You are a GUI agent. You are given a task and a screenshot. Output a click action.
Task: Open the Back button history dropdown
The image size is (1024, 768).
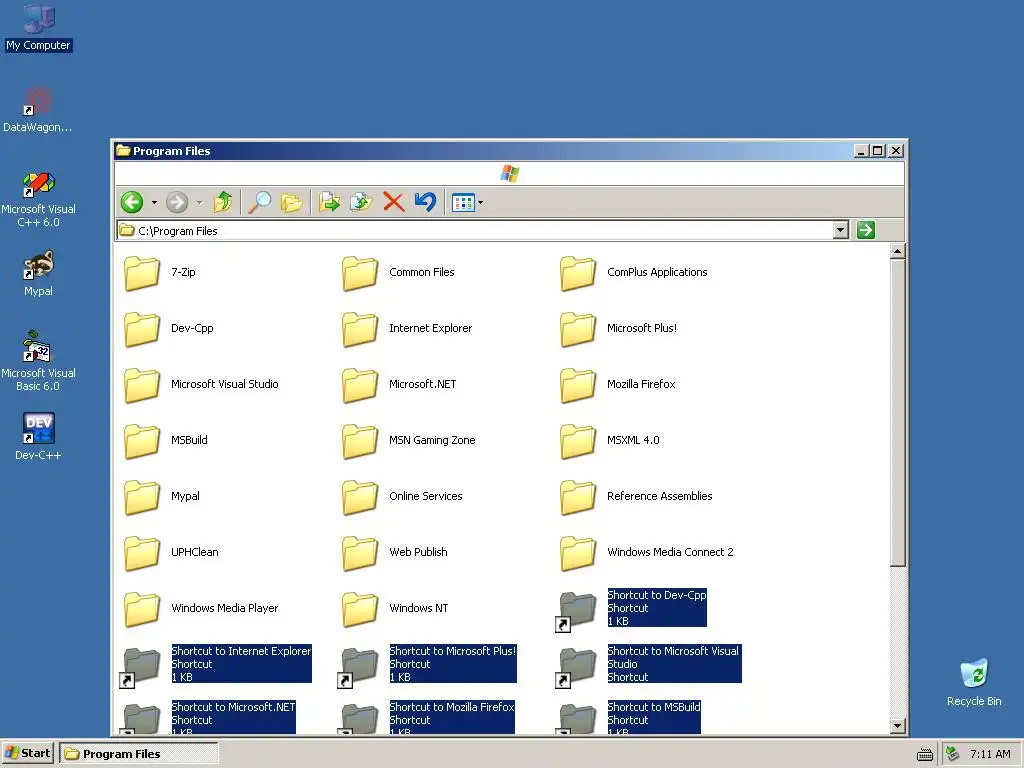coord(154,202)
